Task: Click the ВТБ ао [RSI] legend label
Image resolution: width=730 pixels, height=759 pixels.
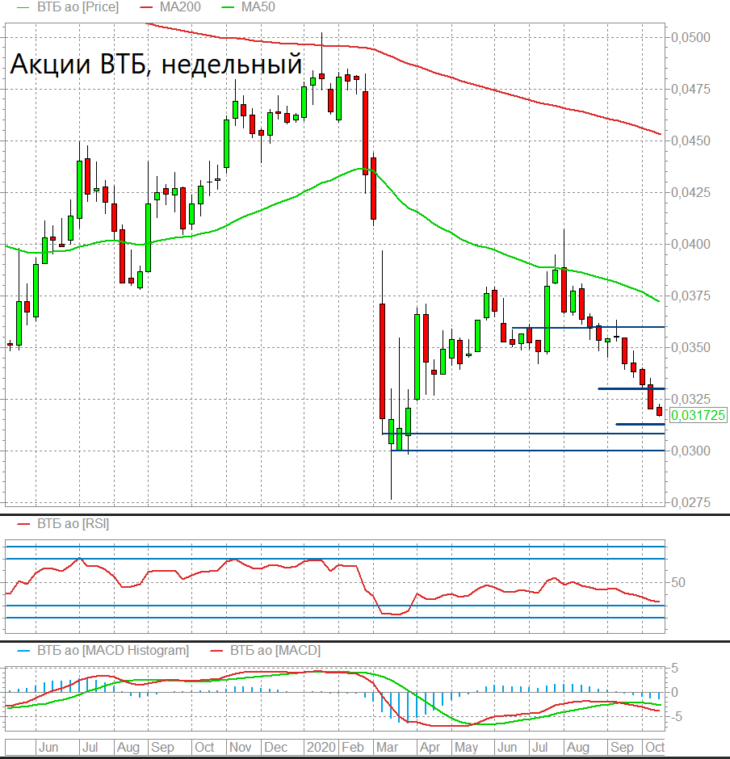Action: click(x=73, y=524)
